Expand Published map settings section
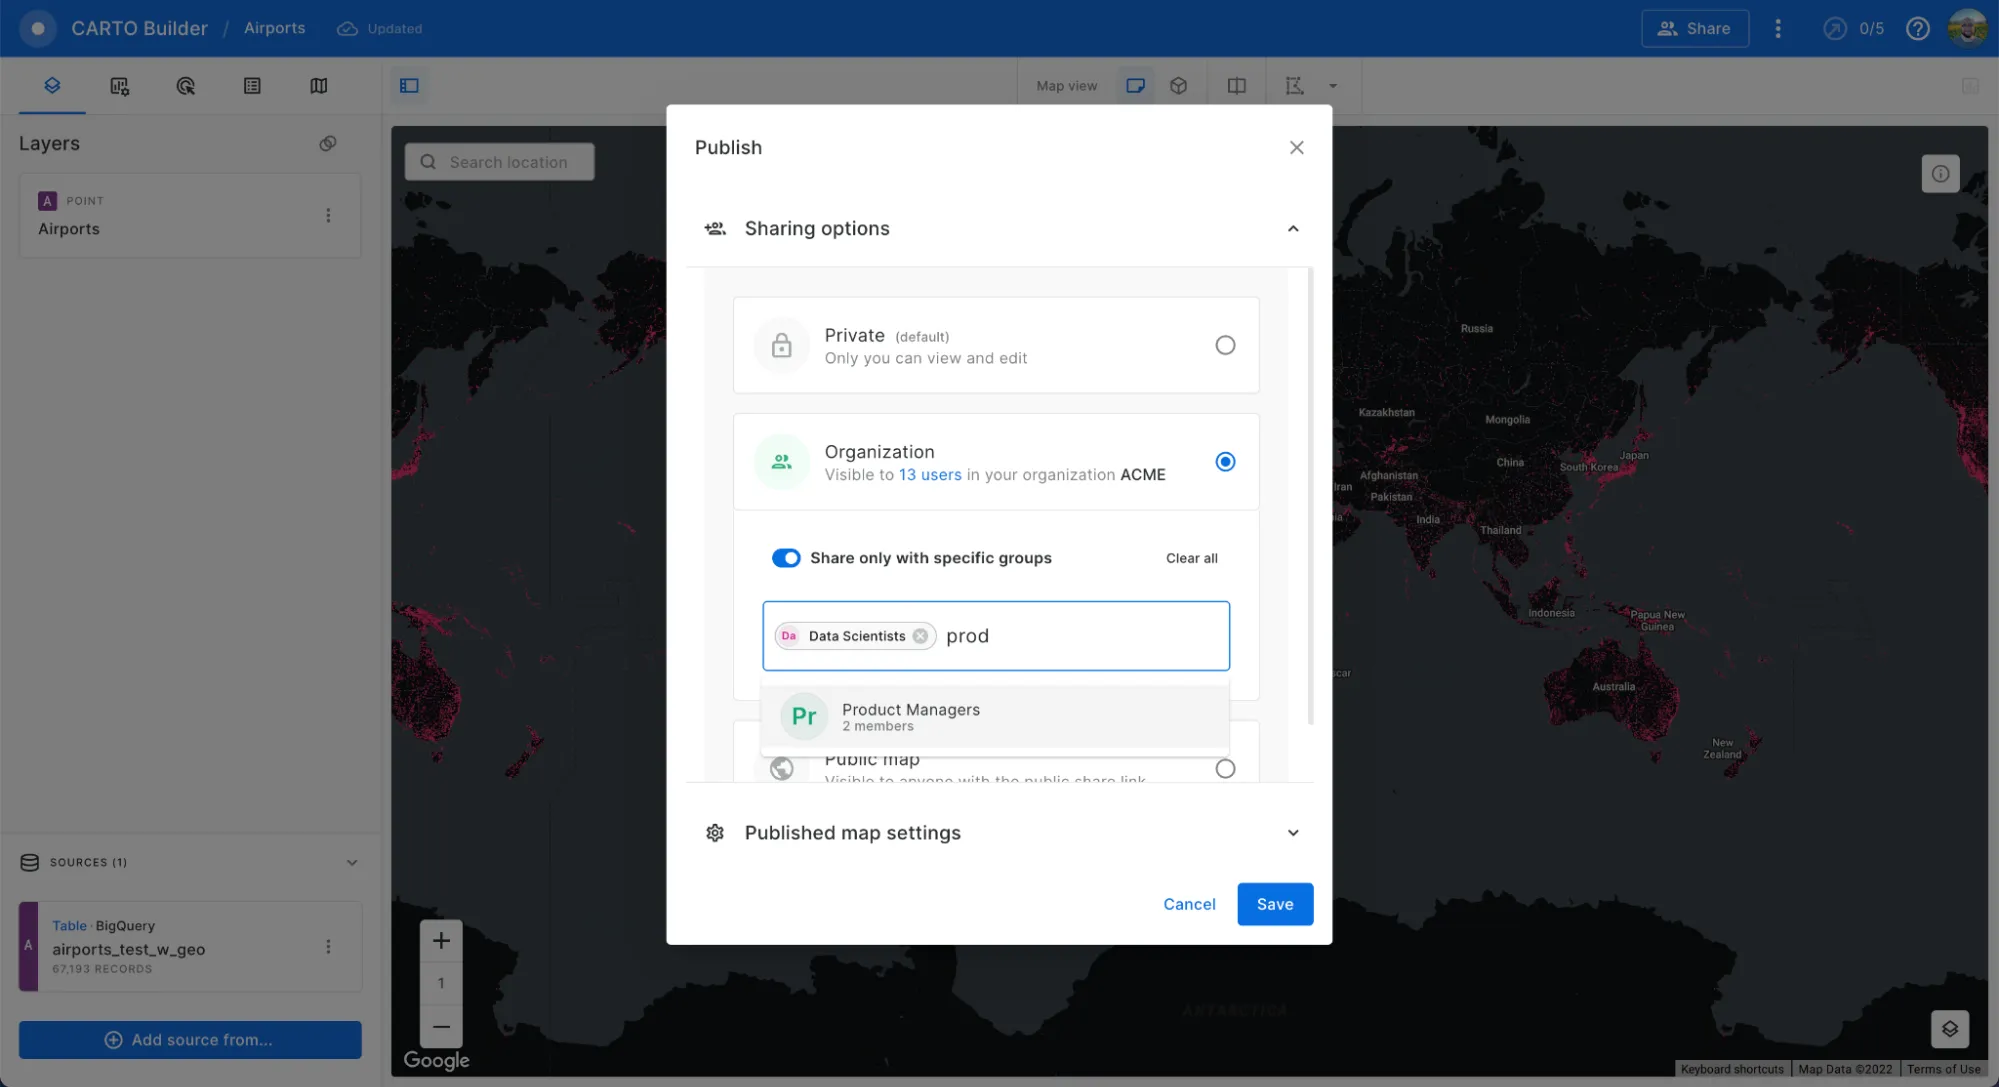 1293,833
